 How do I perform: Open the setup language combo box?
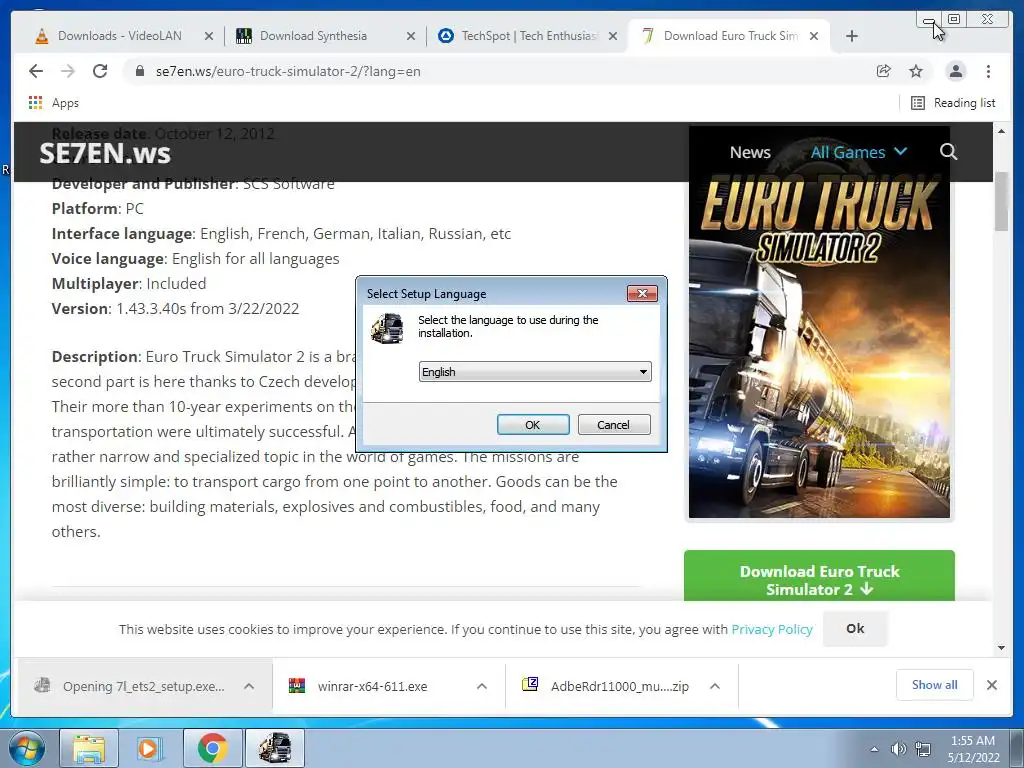point(535,372)
